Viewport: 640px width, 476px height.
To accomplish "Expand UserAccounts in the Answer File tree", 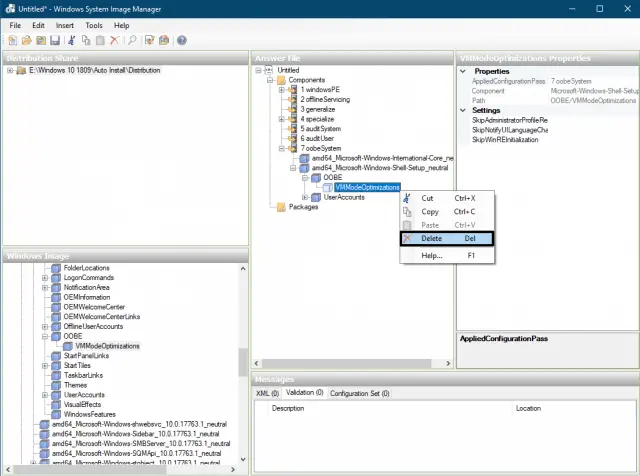I will tap(305, 197).
